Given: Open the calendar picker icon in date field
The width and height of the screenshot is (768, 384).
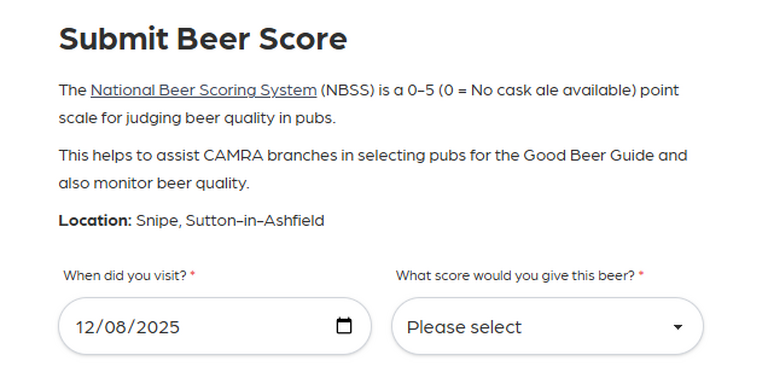Looking at the screenshot, I should [344, 326].
